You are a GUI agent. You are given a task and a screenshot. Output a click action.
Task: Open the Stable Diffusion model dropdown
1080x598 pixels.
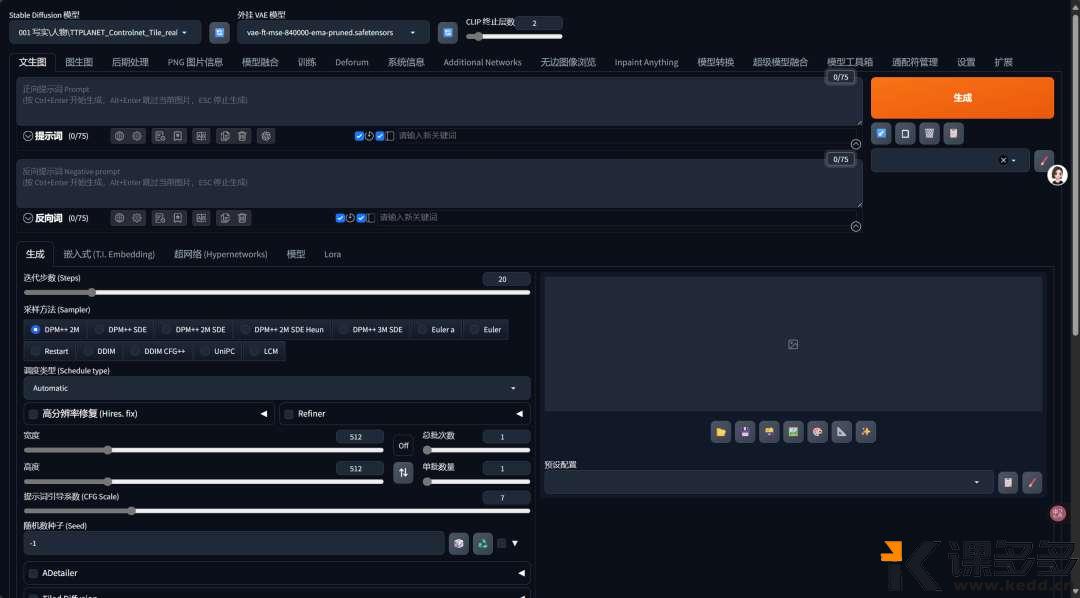click(104, 33)
